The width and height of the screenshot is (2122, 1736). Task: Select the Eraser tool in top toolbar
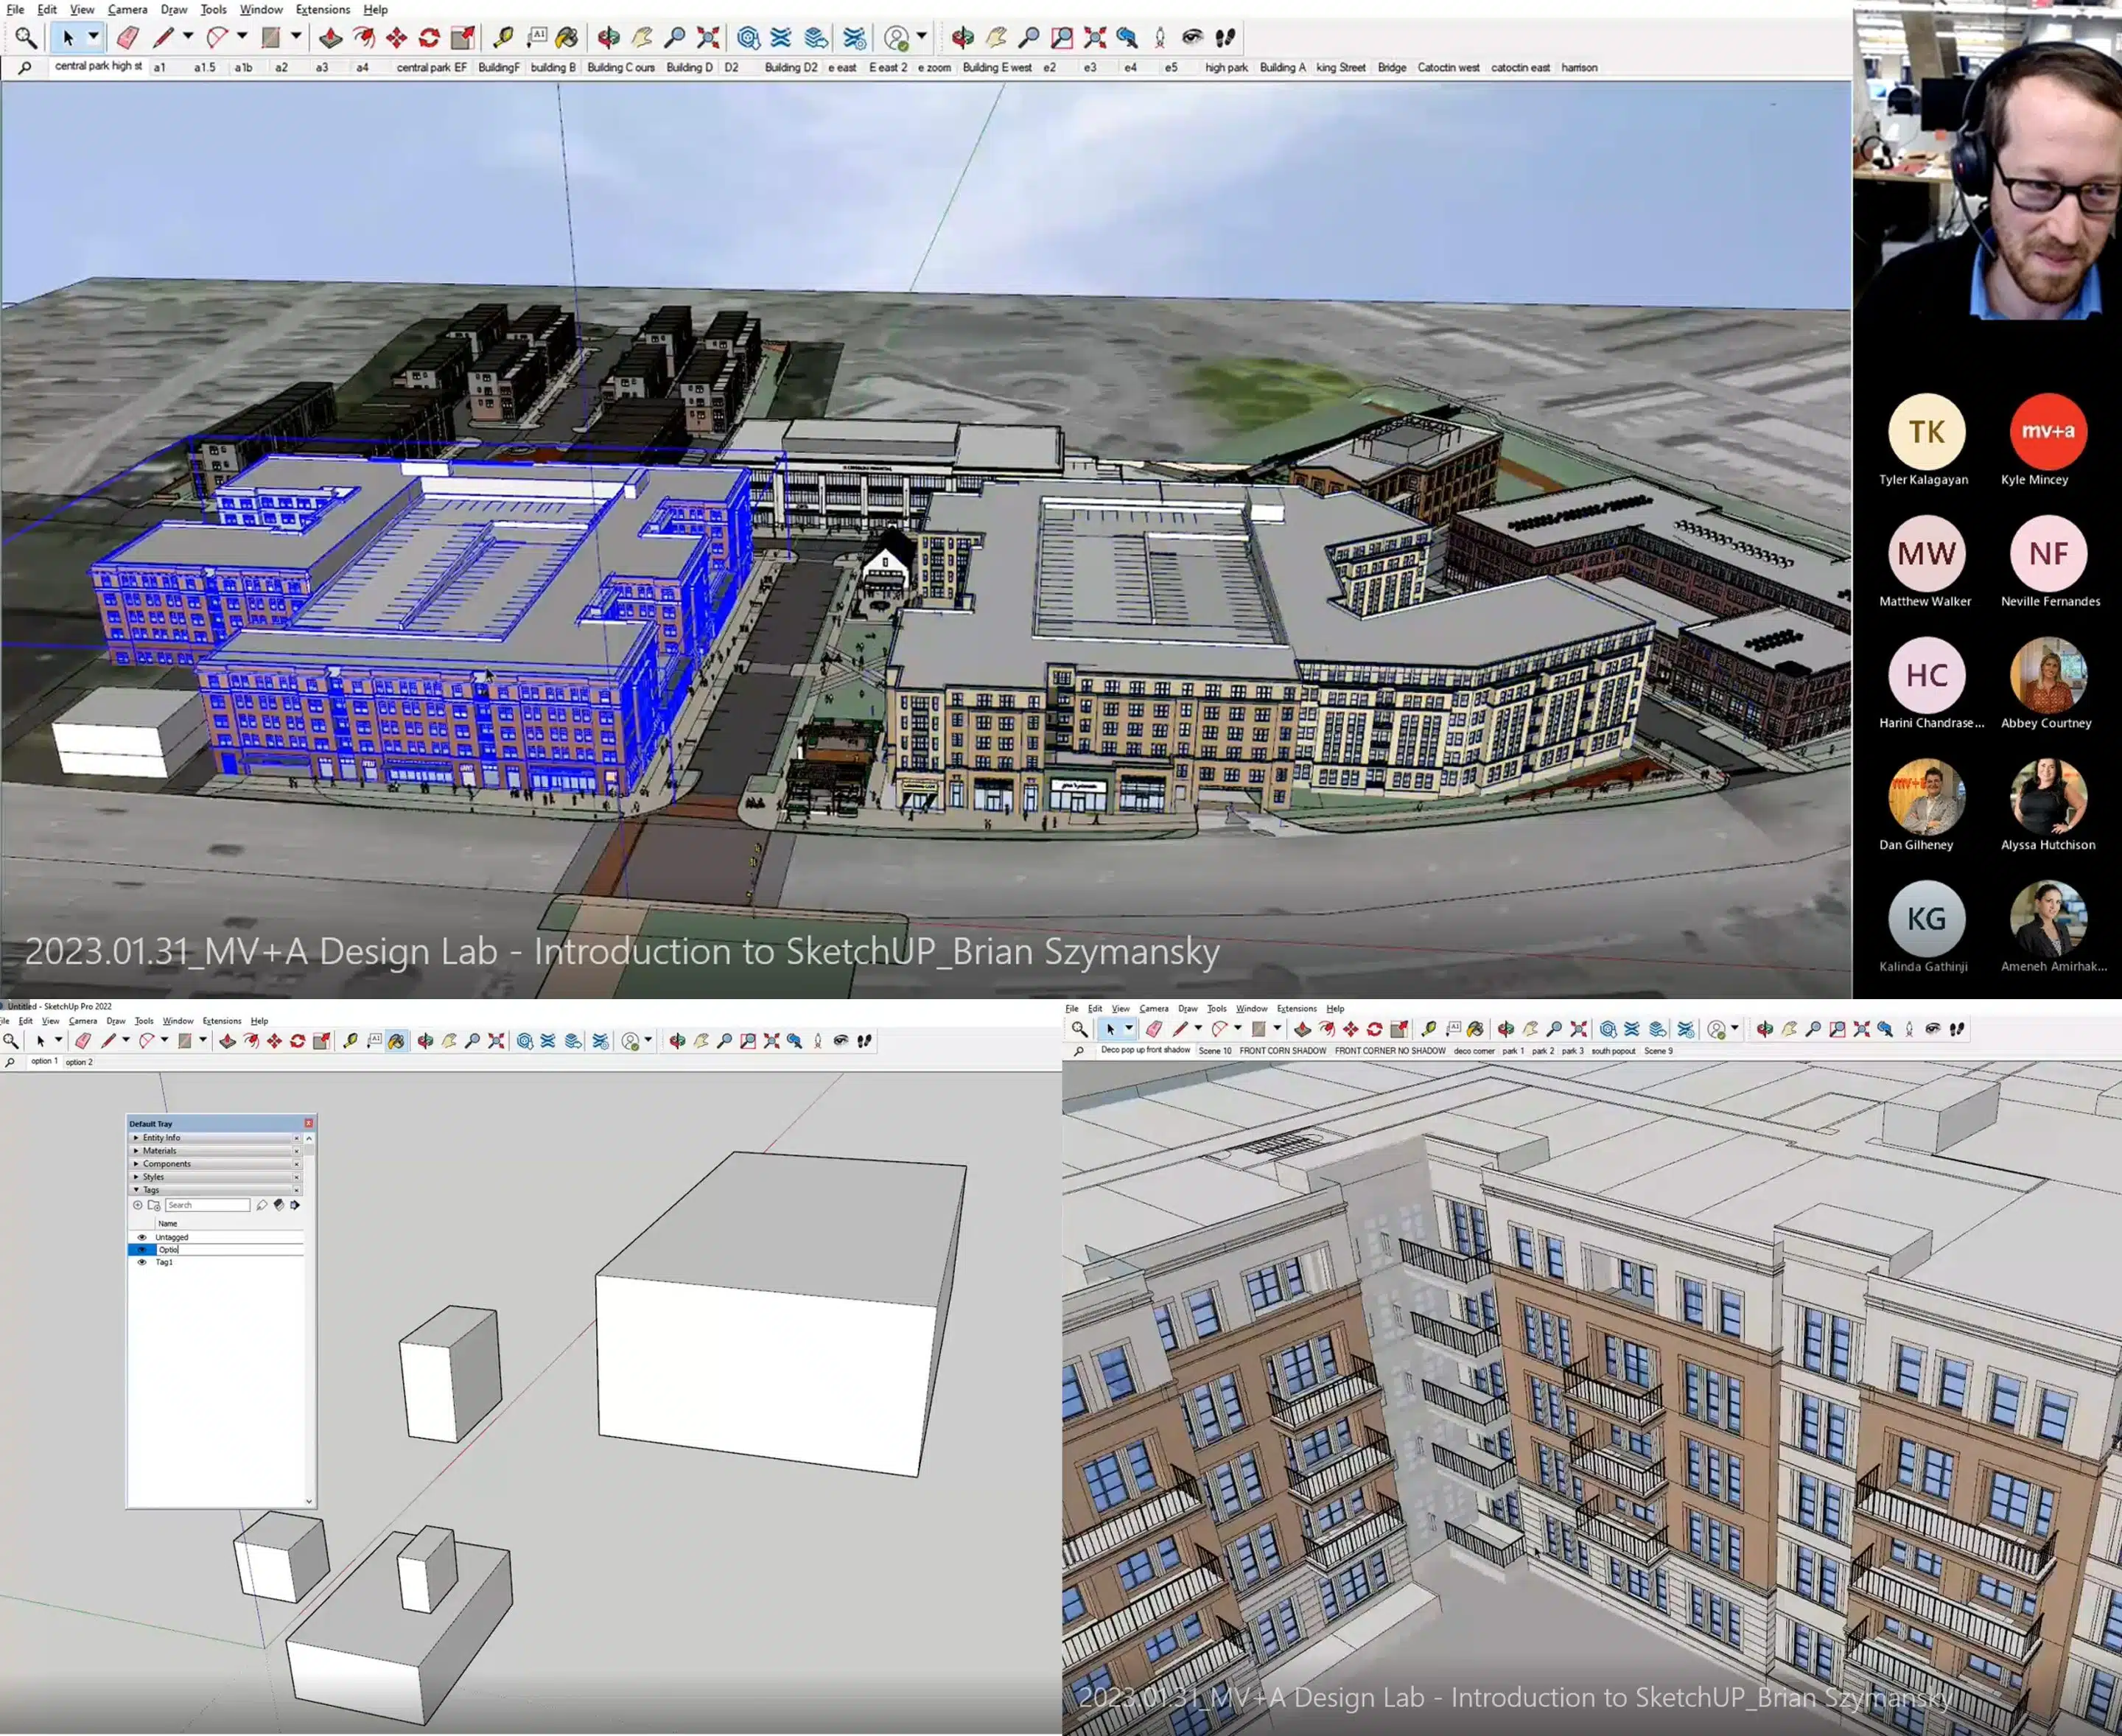[127, 38]
